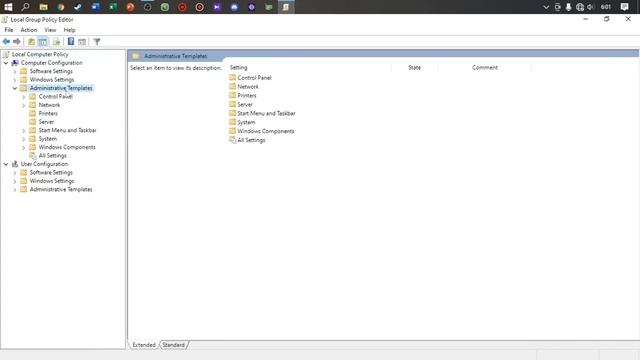The height and width of the screenshot is (360, 640).
Task: Select Server folder in Setting list
Action: (x=245, y=104)
